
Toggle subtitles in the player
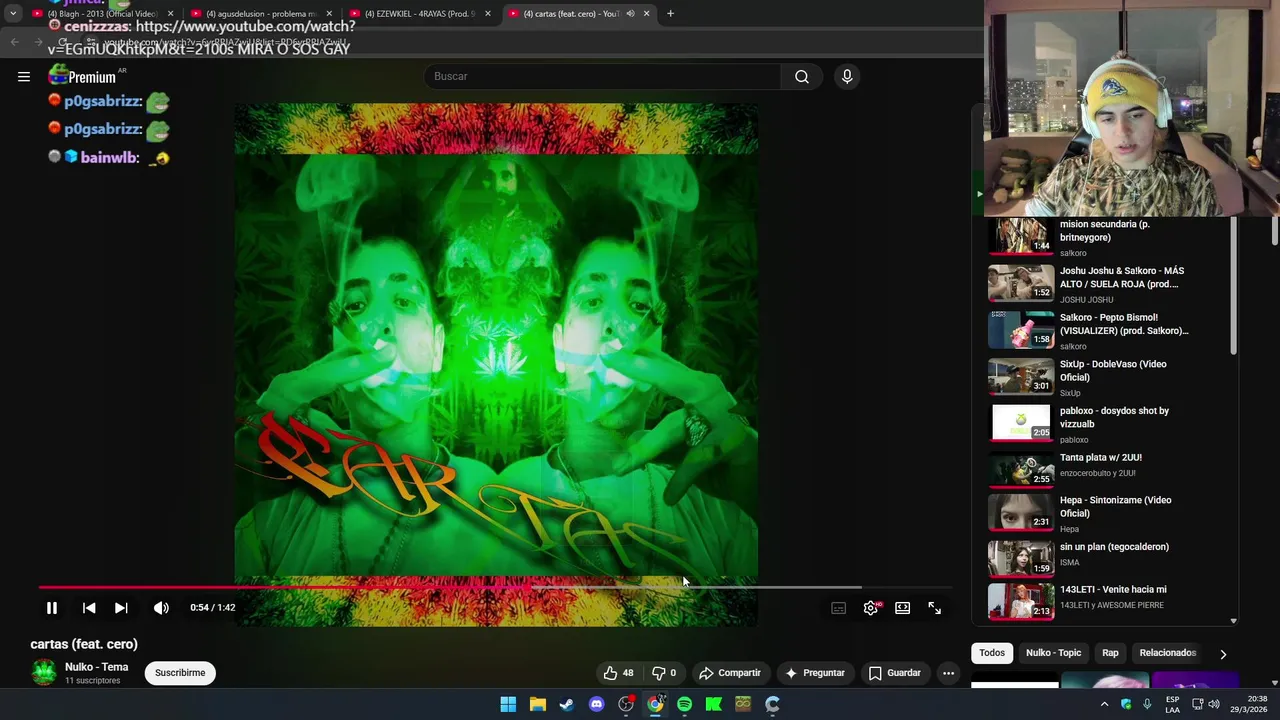pyautogui.click(x=839, y=608)
